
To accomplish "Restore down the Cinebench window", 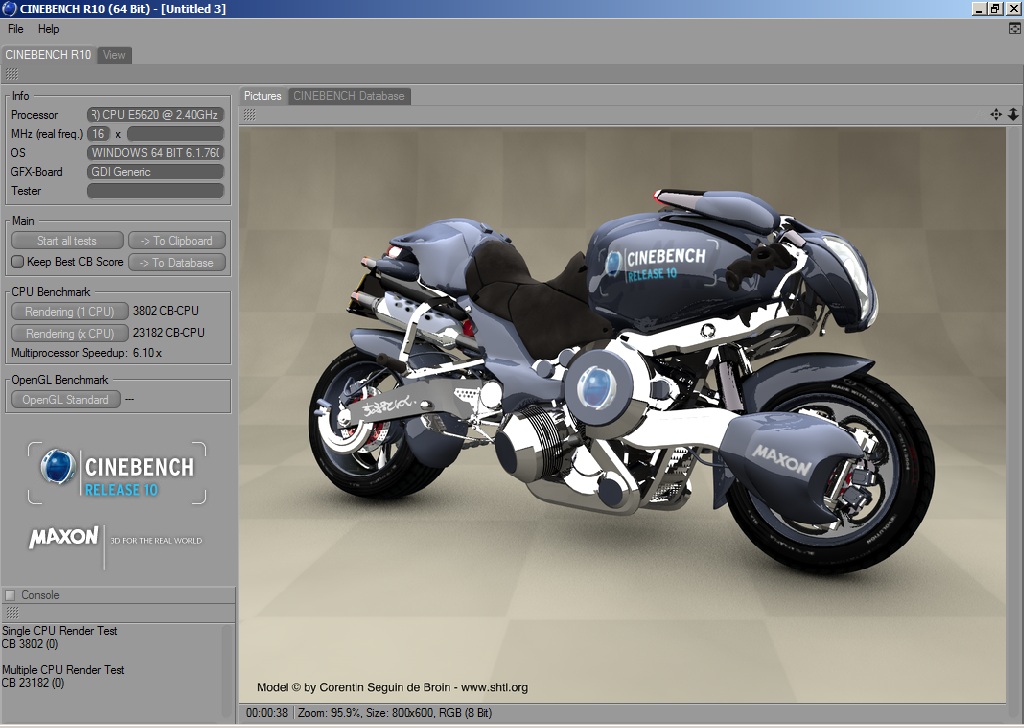I will [x=995, y=8].
